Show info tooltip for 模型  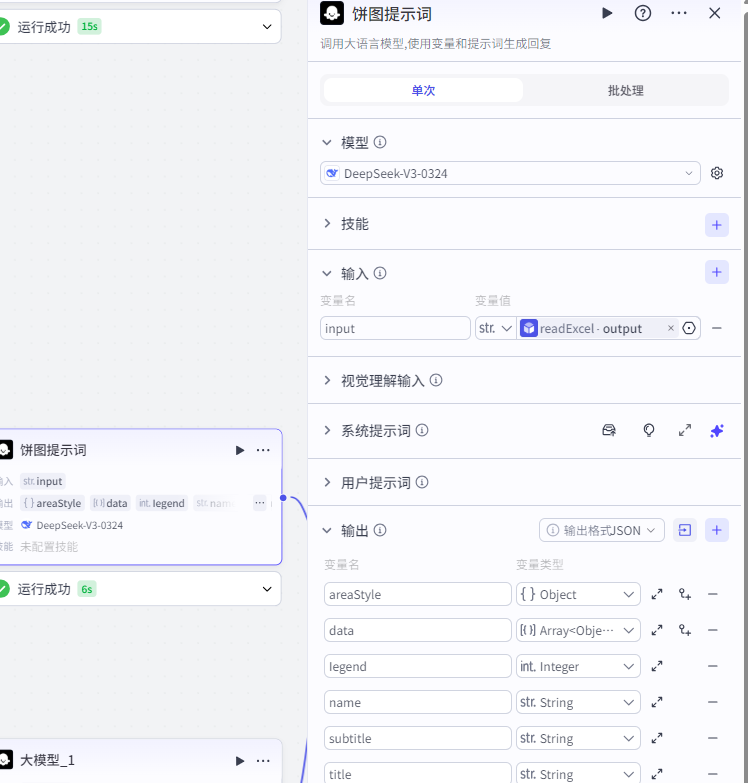[380, 142]
